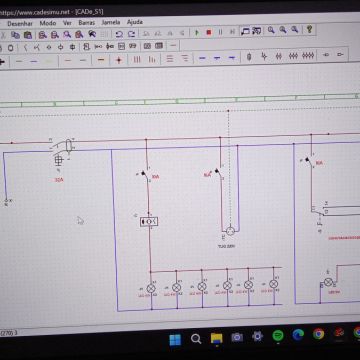Viewport: 360px width, 360px height.
Task: Select the fuse component icon
Action: (249, 57)
